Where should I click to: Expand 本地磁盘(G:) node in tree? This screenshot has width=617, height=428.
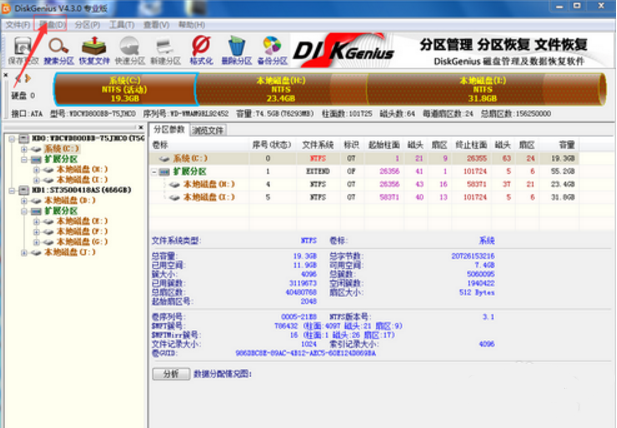[x=37, y=242]
